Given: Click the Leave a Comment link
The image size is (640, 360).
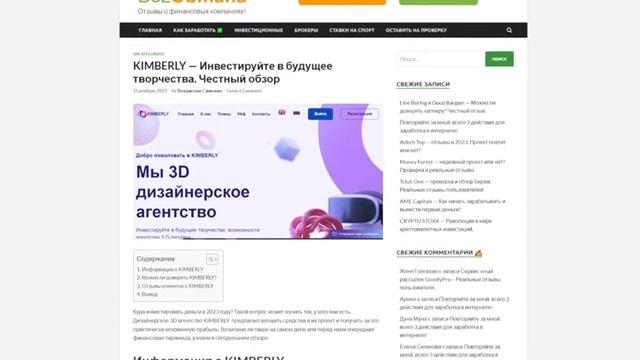Looking at the screenshot, I should click(x=244, y=91).
